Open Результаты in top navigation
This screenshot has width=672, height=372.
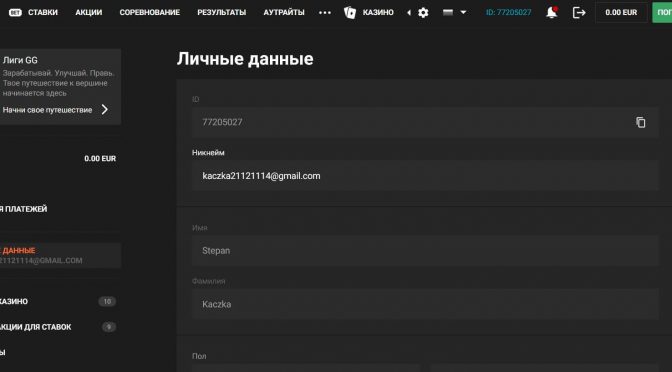click(x=222, y=12)
